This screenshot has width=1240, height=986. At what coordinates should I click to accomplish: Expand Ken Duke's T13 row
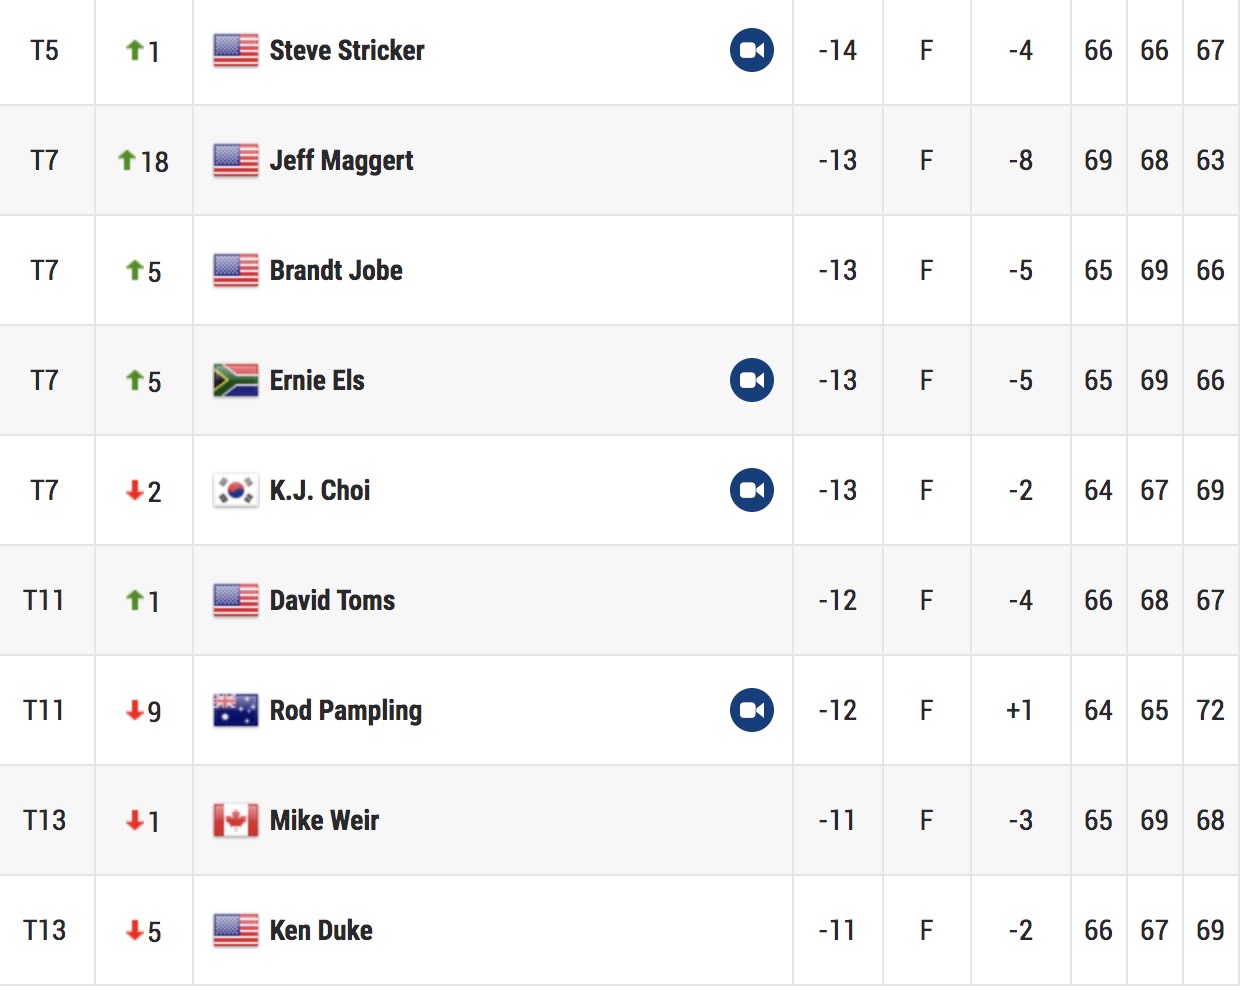coord(620,930)
